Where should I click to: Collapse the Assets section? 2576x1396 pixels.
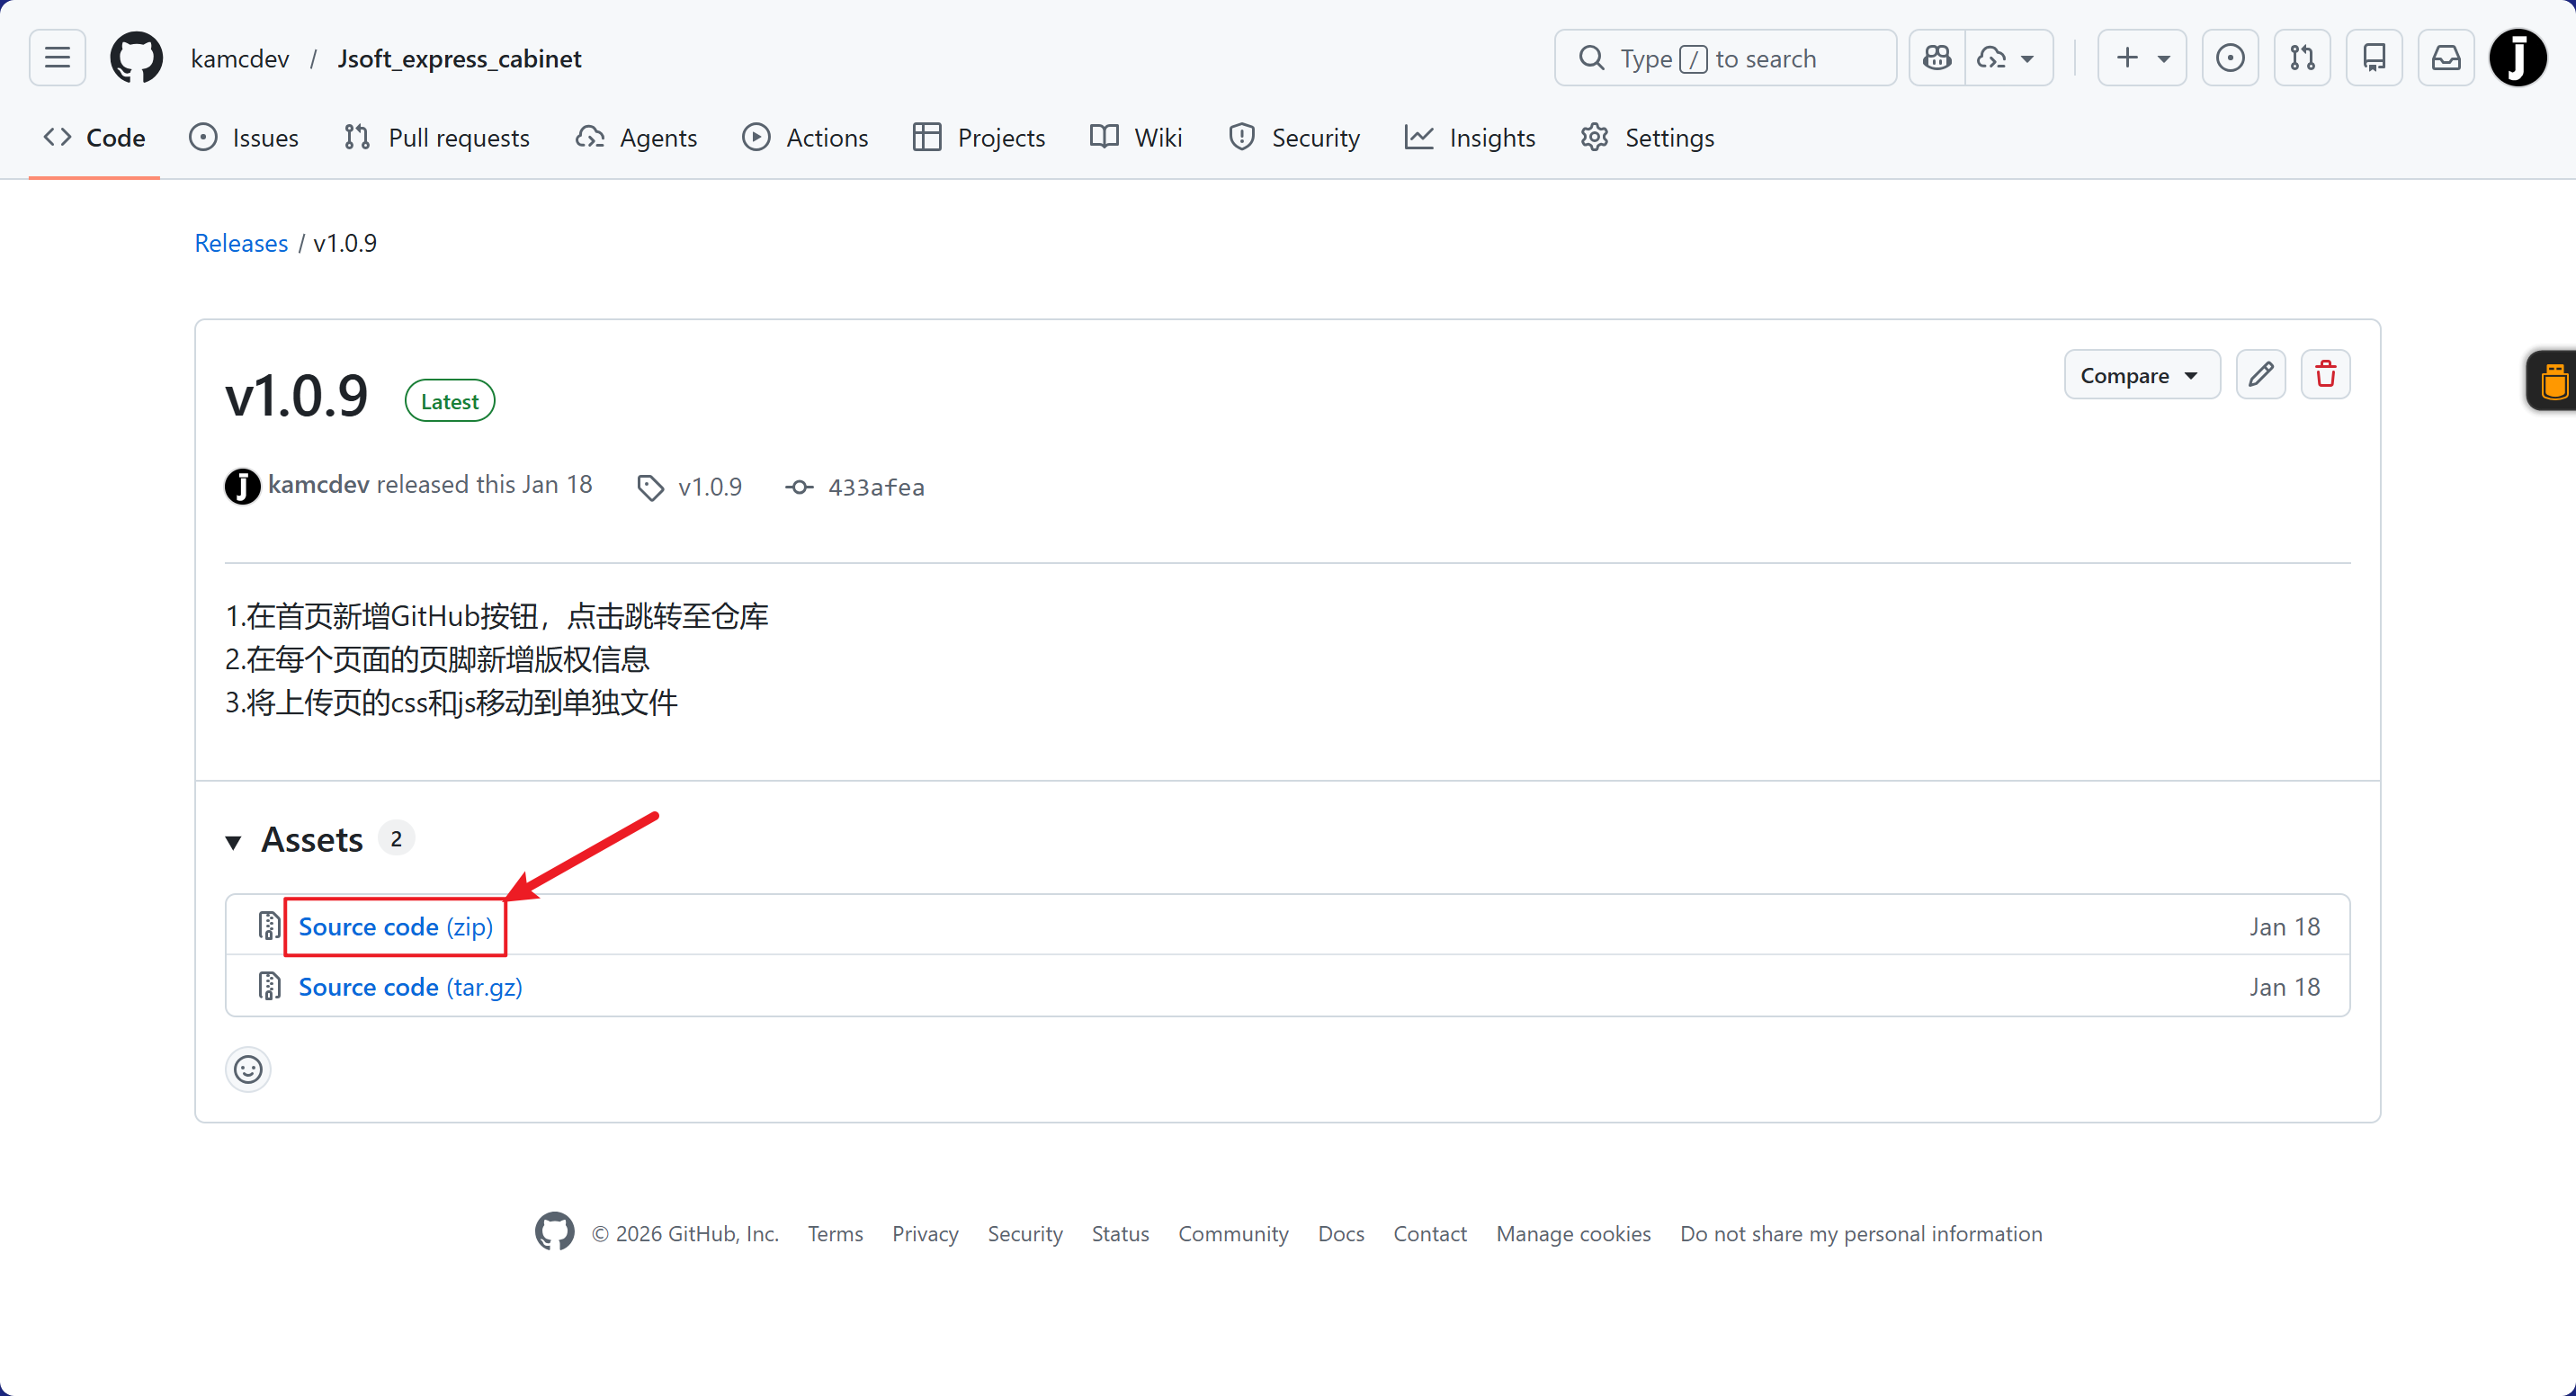pos(311,839)
